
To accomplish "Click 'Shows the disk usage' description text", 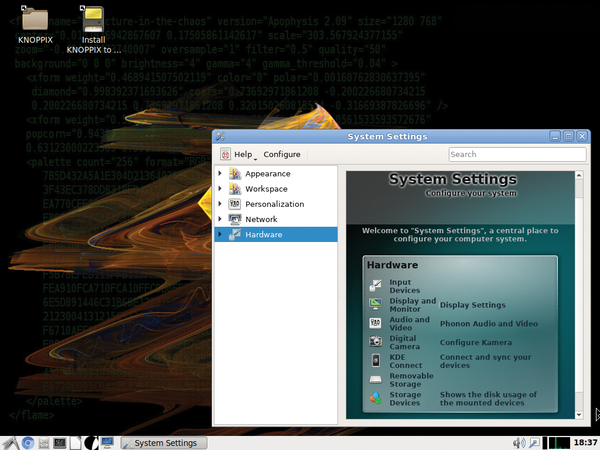I will click(x=488, y=398).
